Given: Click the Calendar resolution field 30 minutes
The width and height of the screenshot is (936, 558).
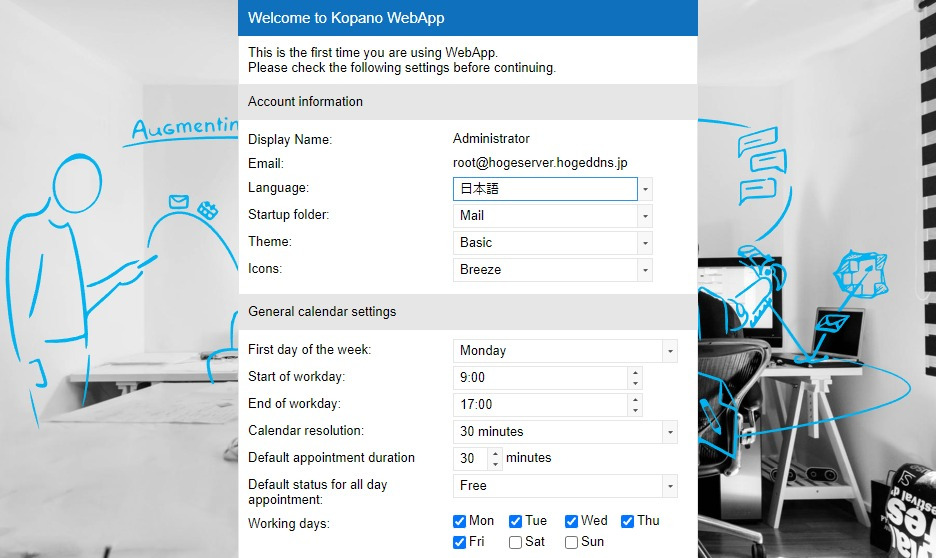Looking at the screenshot, I should (558, 431).
